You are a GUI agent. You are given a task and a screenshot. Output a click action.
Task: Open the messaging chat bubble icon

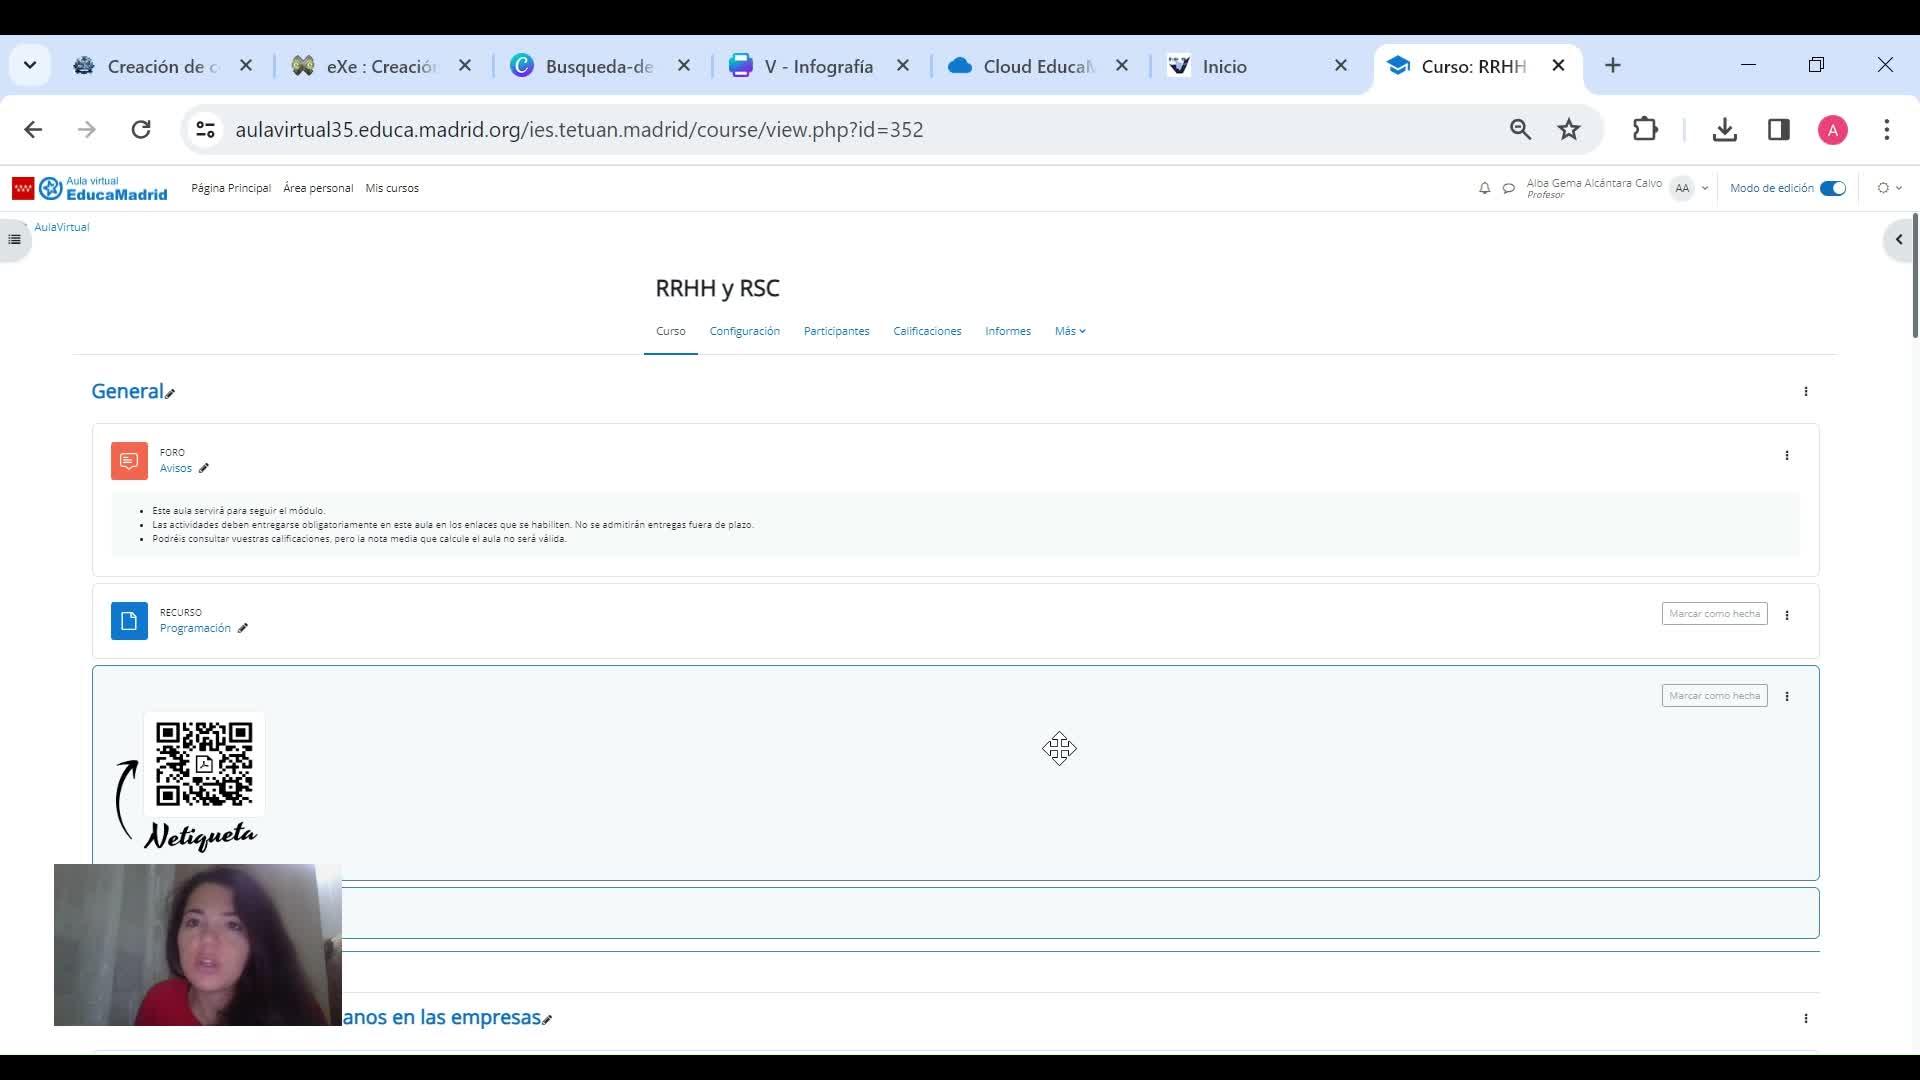1508,188
